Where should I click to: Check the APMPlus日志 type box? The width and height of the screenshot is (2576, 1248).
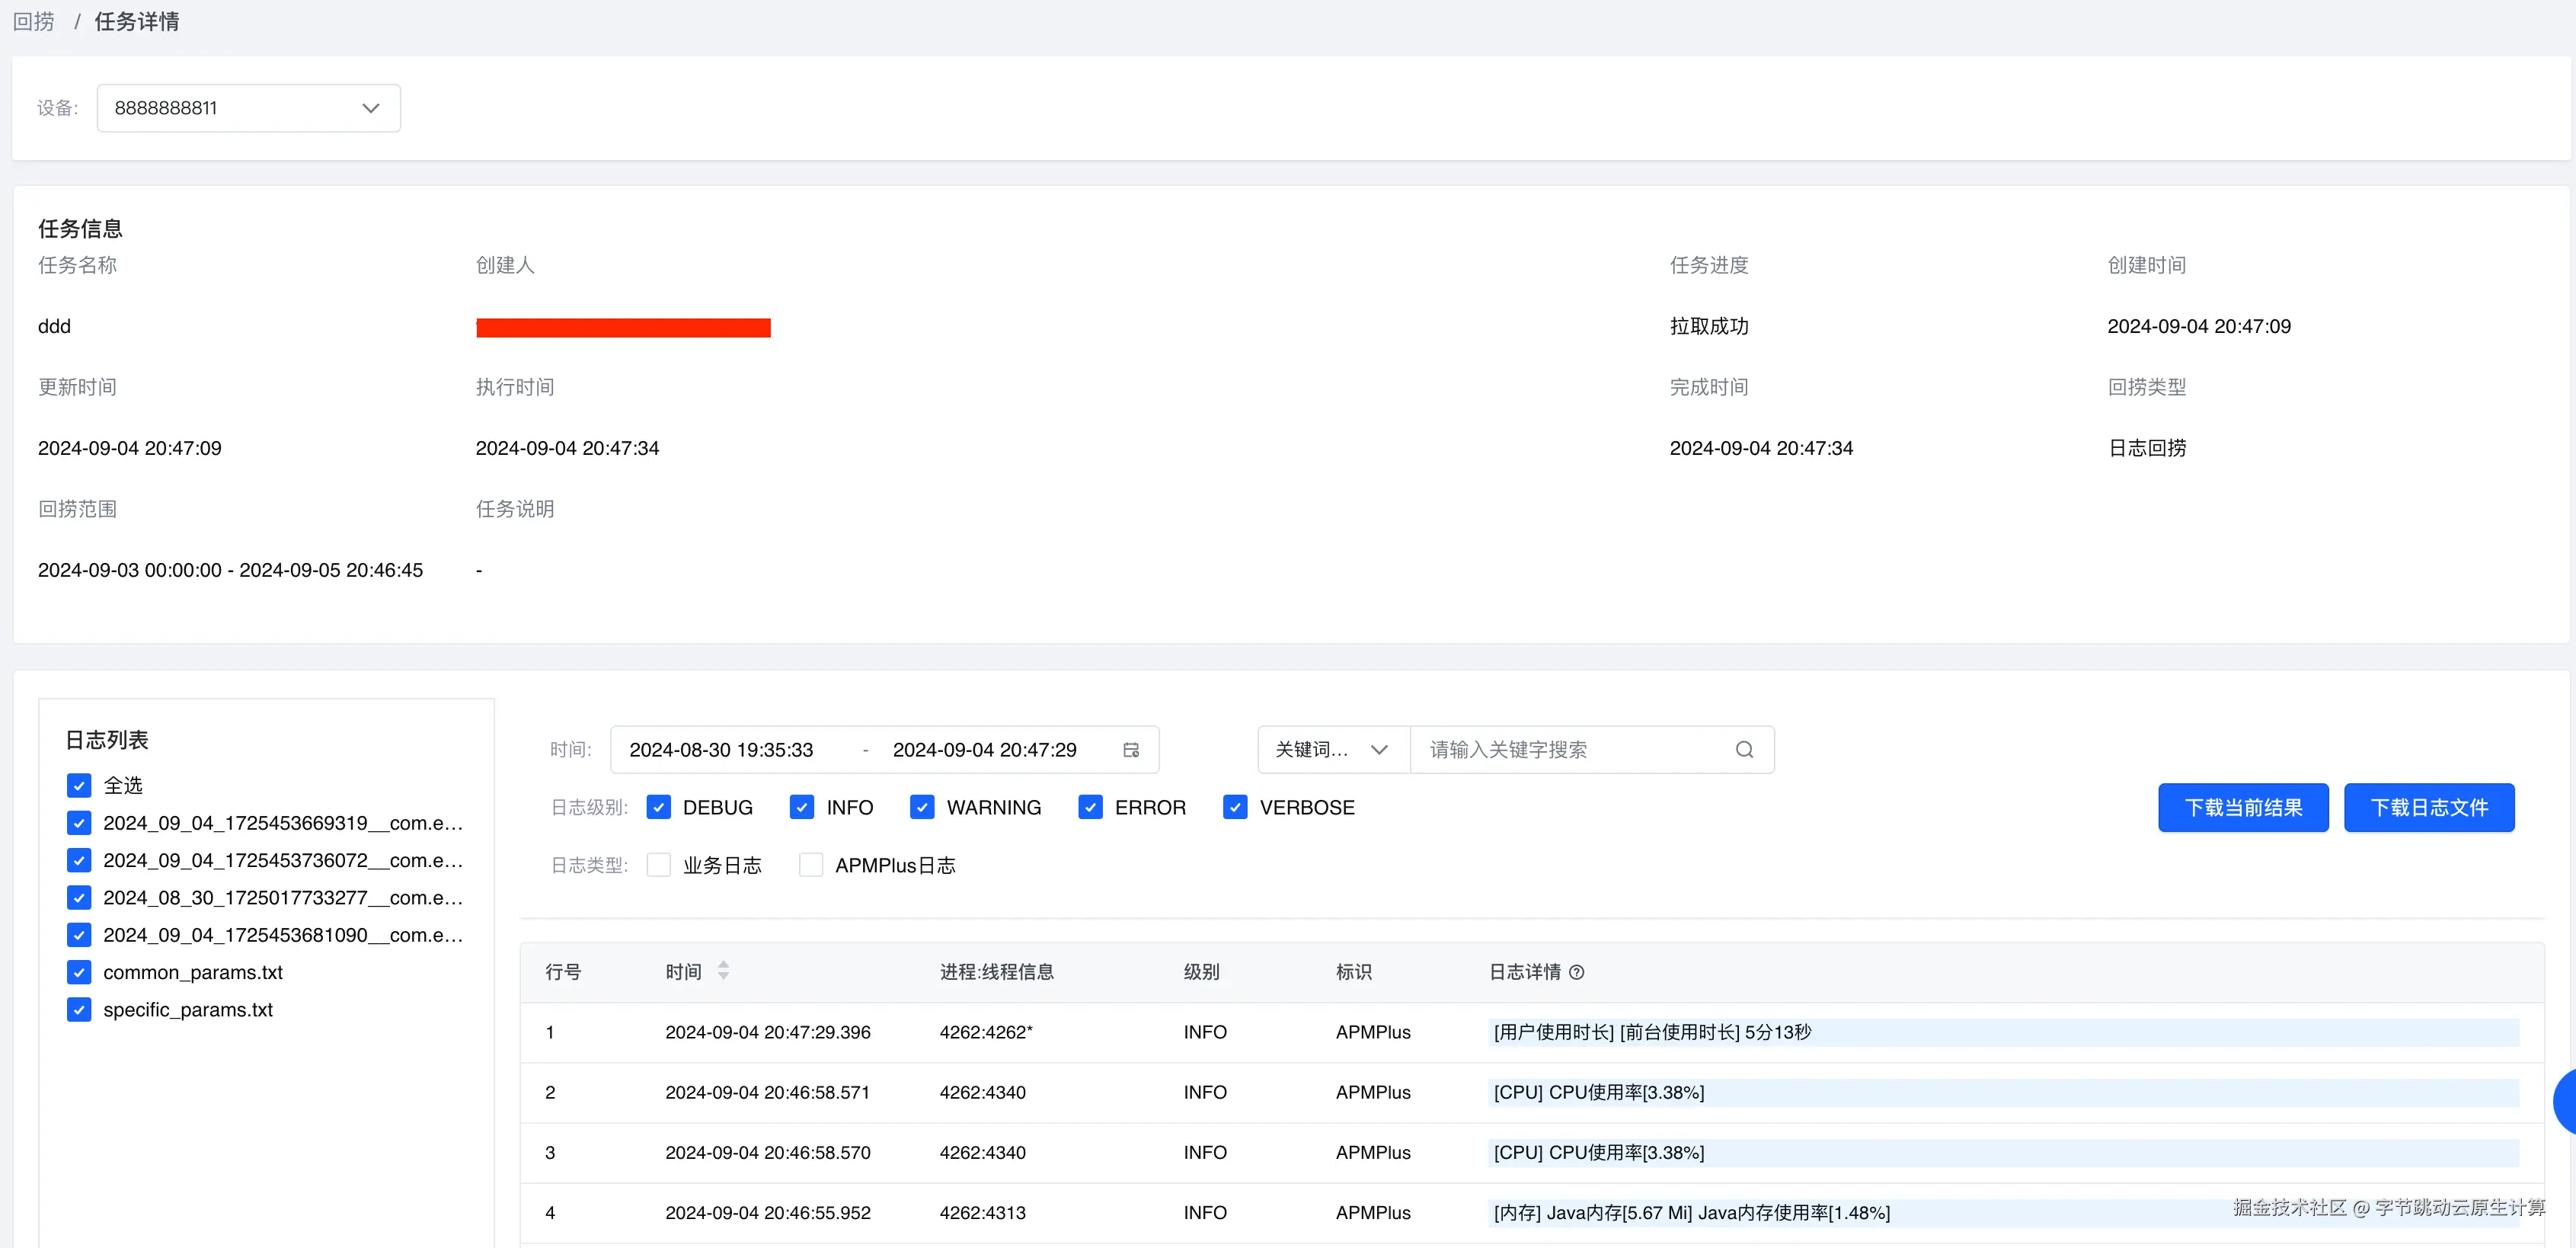pyautogui.click(x=811, y=865)
